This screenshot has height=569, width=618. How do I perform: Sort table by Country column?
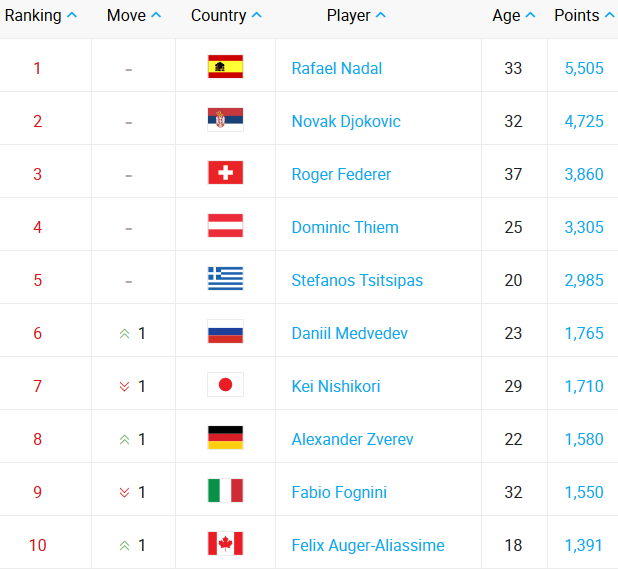pos(226,16)
